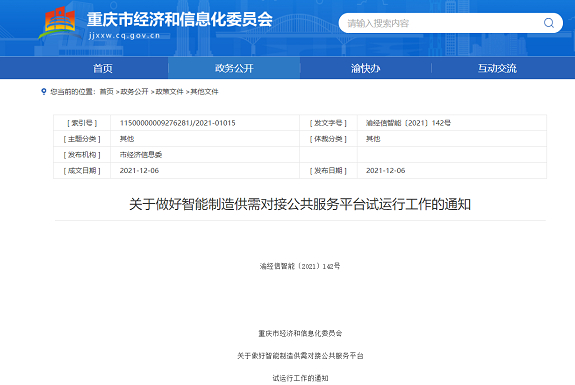
Task: Click the 政务公开 breadcrumb link
Action: pyautogui.click(x=134, y=92)
